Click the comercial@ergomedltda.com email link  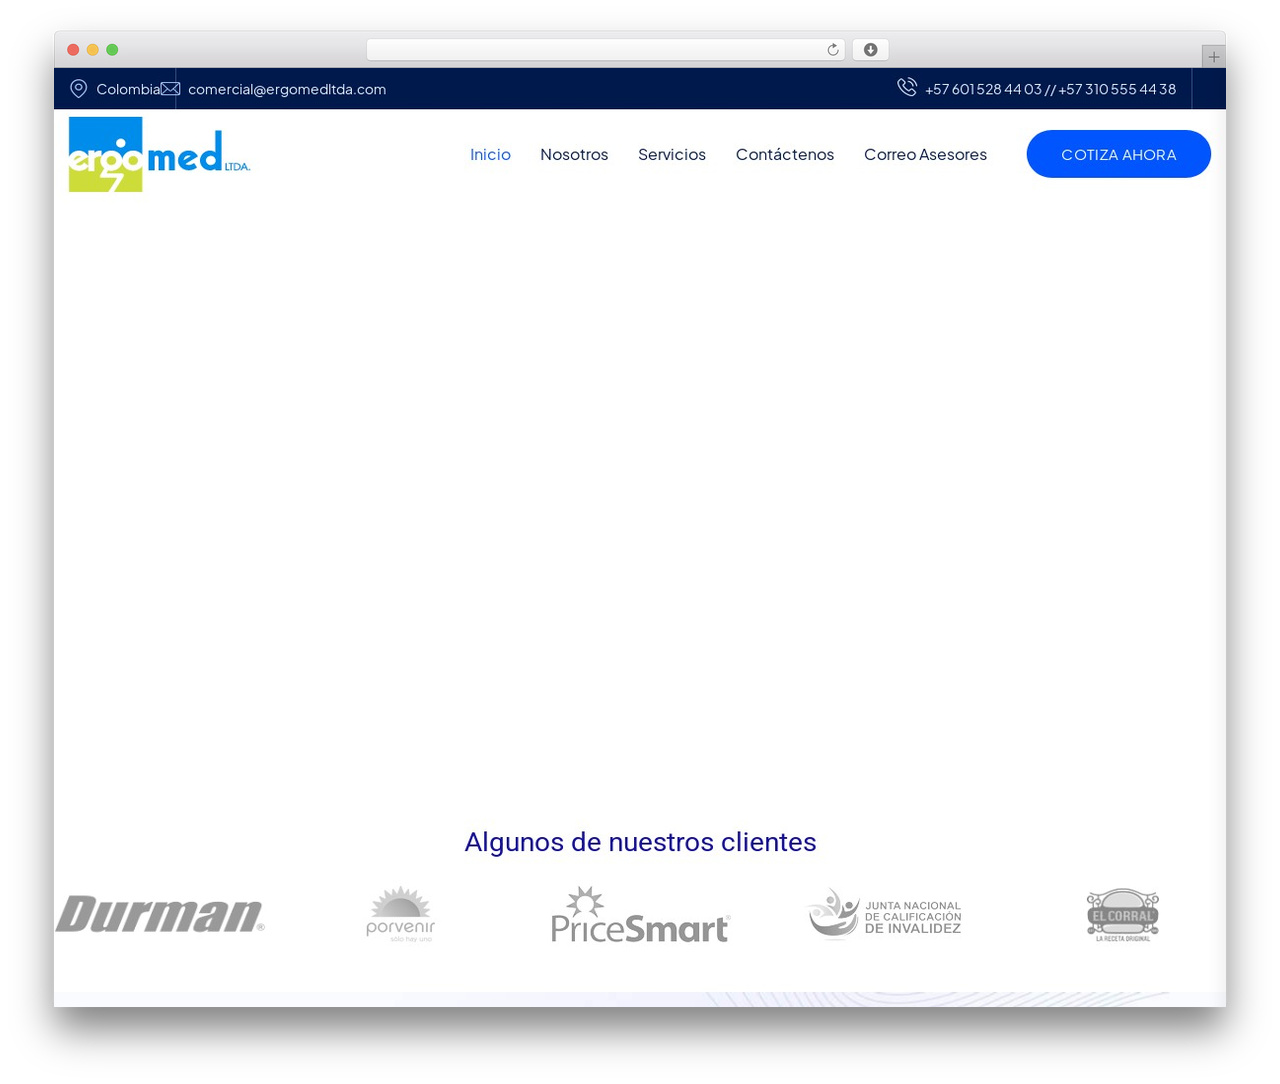[287, 89]
